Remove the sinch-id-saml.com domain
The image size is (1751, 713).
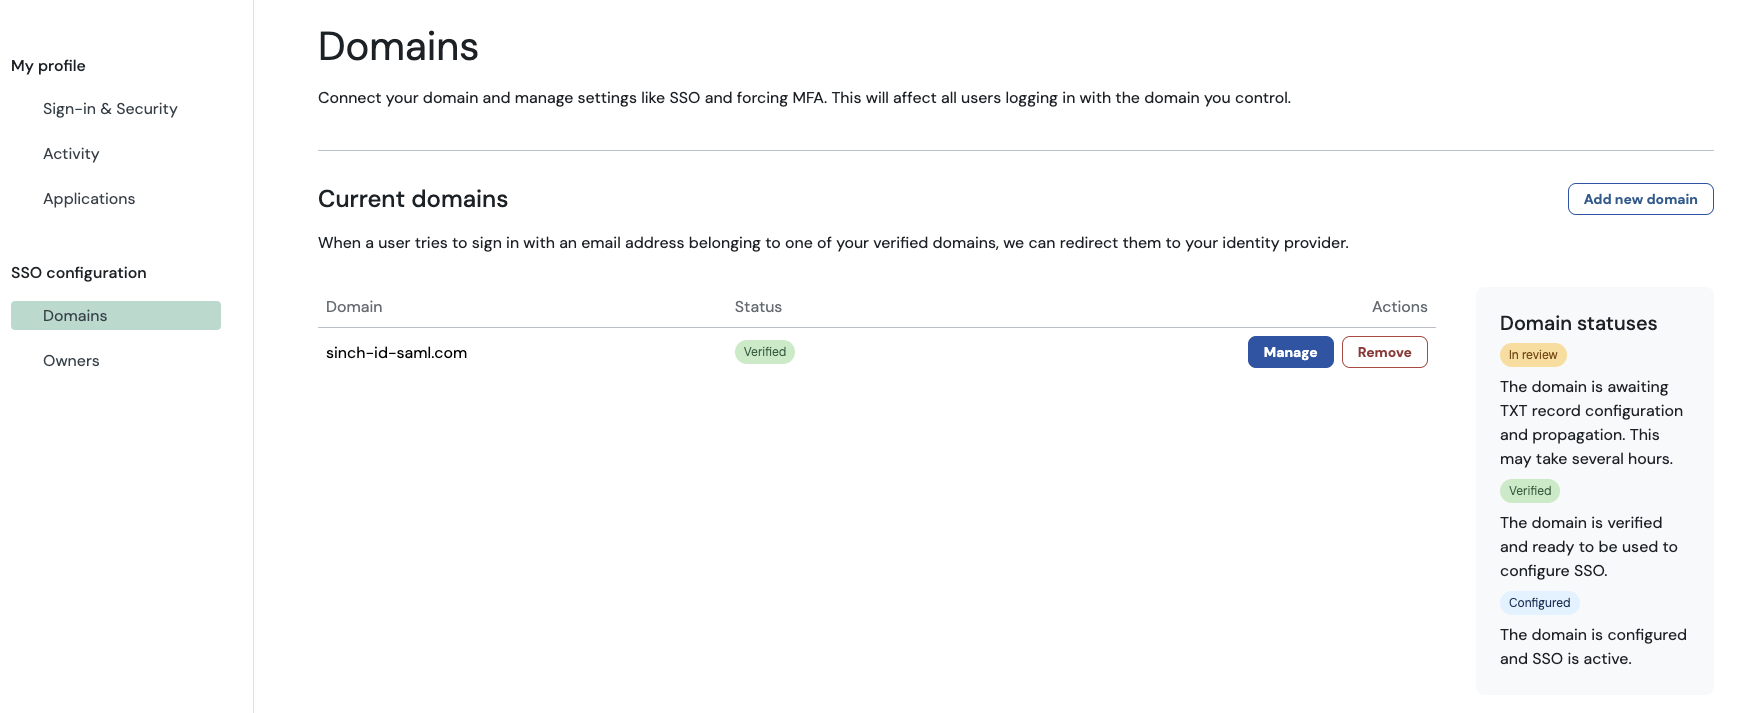(x=1384, y=352)
